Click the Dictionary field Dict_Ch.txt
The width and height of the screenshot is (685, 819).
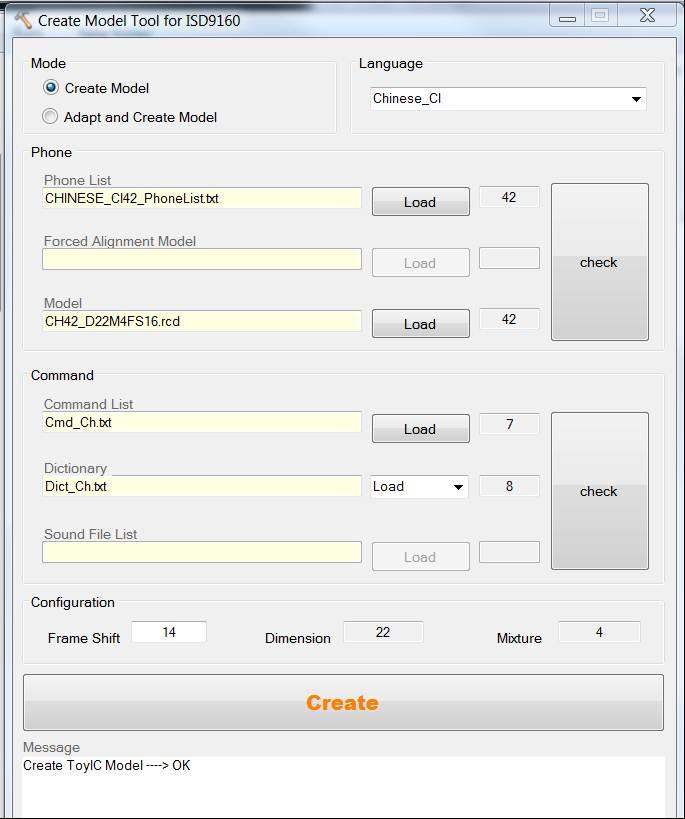pyautogui.click(x=202, y=486)
